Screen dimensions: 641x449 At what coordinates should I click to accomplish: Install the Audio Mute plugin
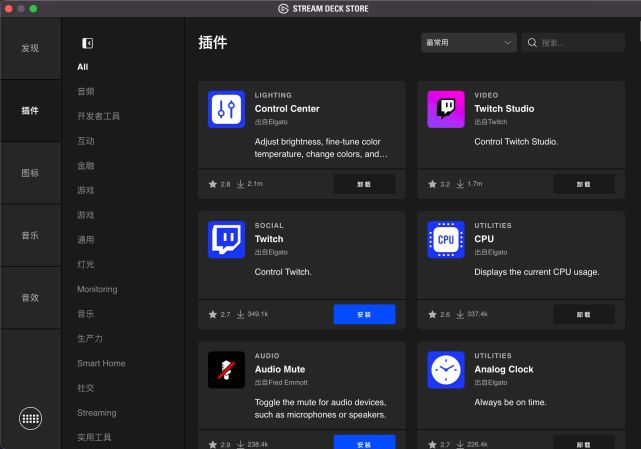tap(364, 442)
